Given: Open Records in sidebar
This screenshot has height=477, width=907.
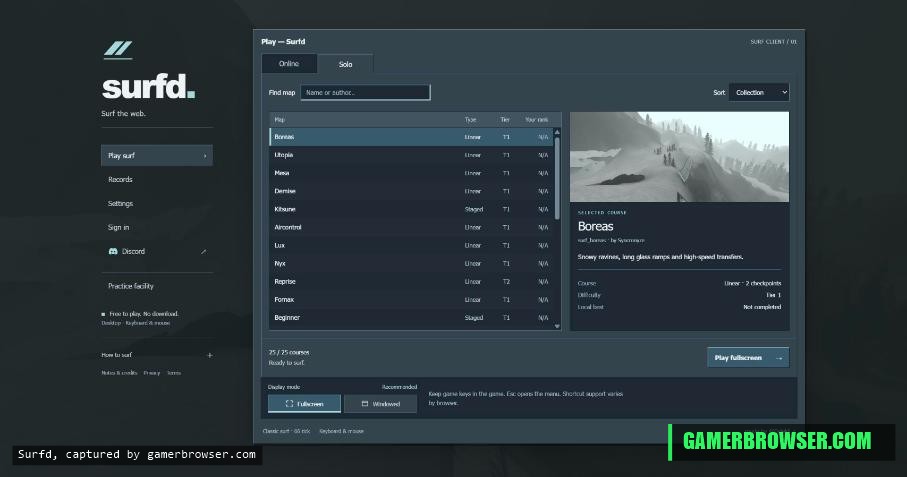Looking at the screenshot, I should [x=120, y=180].
